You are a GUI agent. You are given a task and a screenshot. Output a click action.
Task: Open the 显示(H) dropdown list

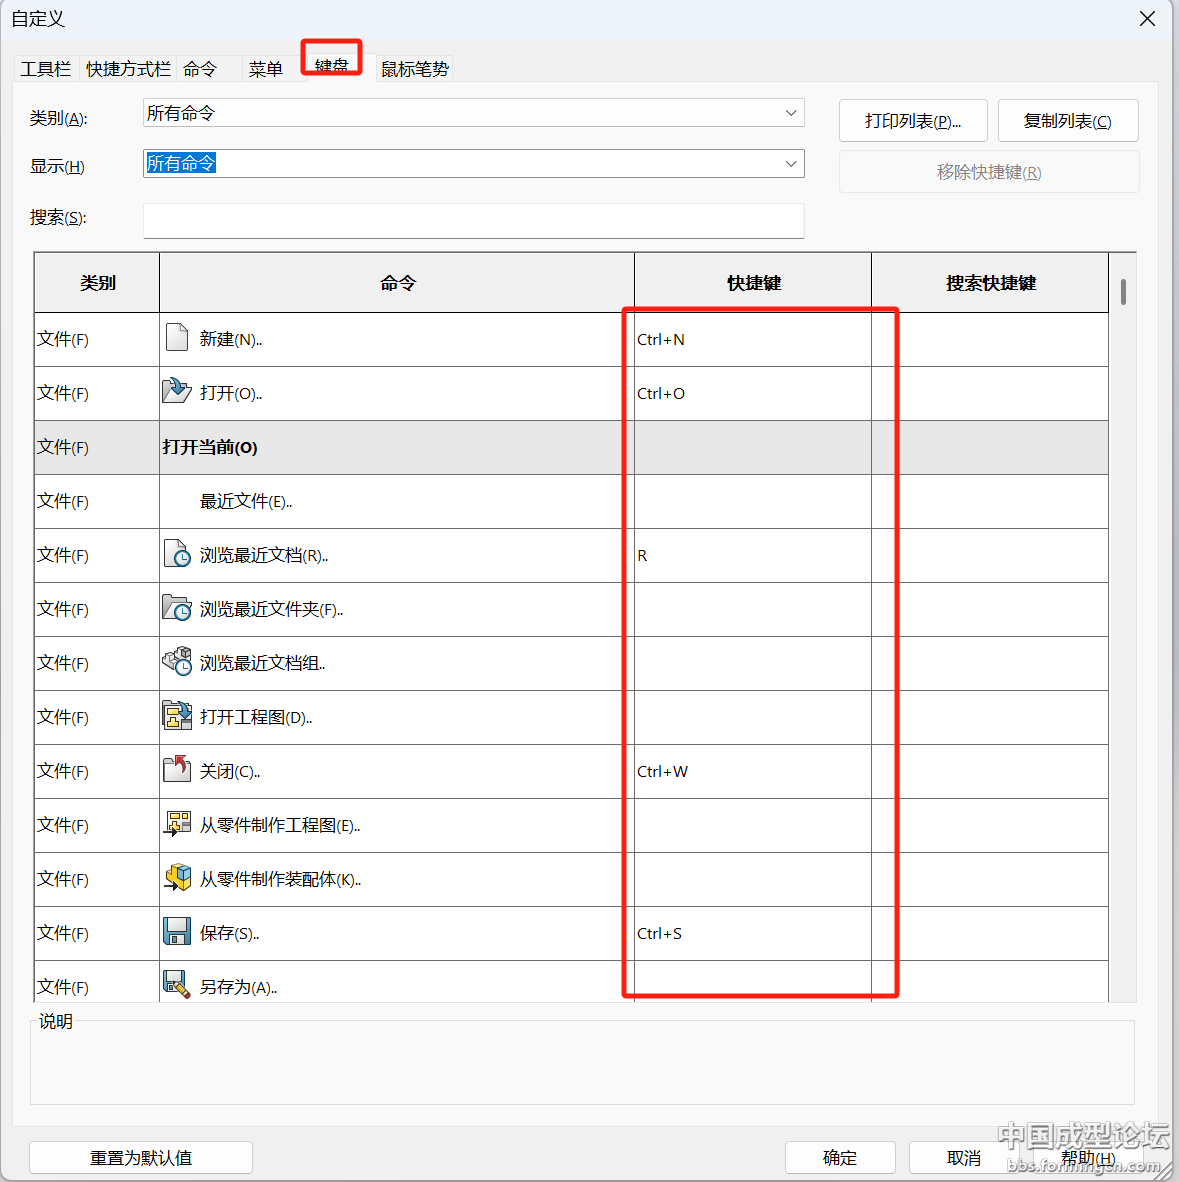pyautogui.click(x=791, y=164)
